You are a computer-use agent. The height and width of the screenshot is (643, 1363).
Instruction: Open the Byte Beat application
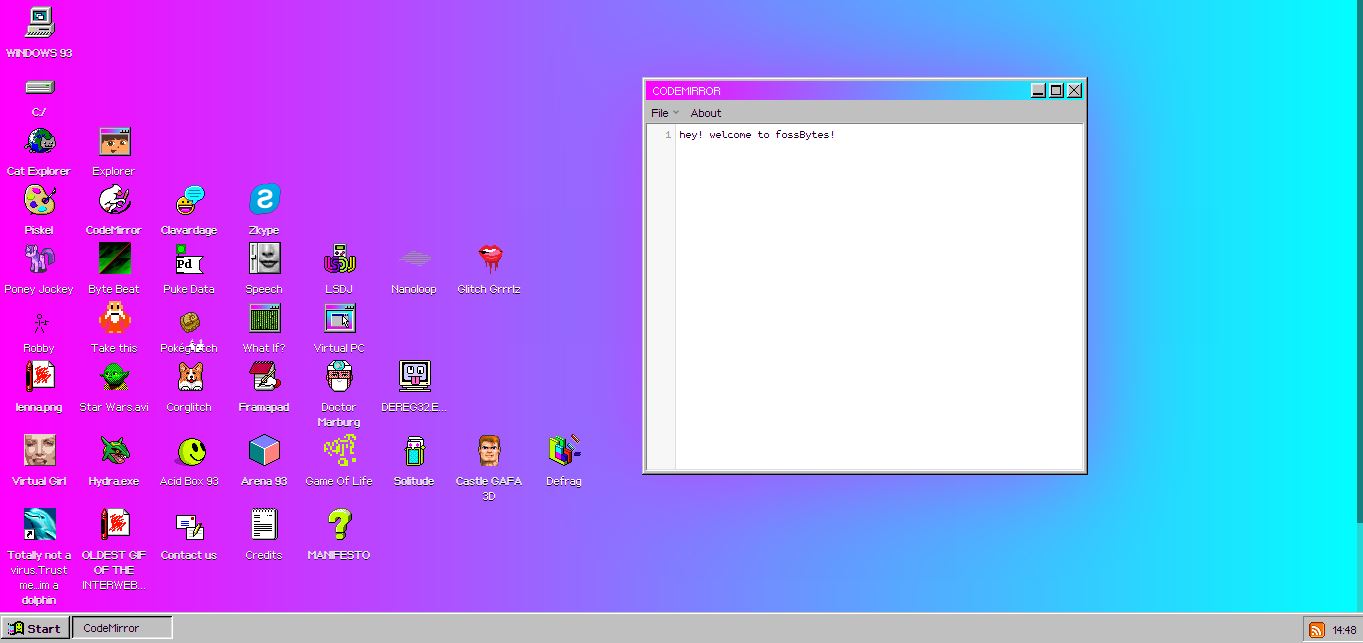113,262
